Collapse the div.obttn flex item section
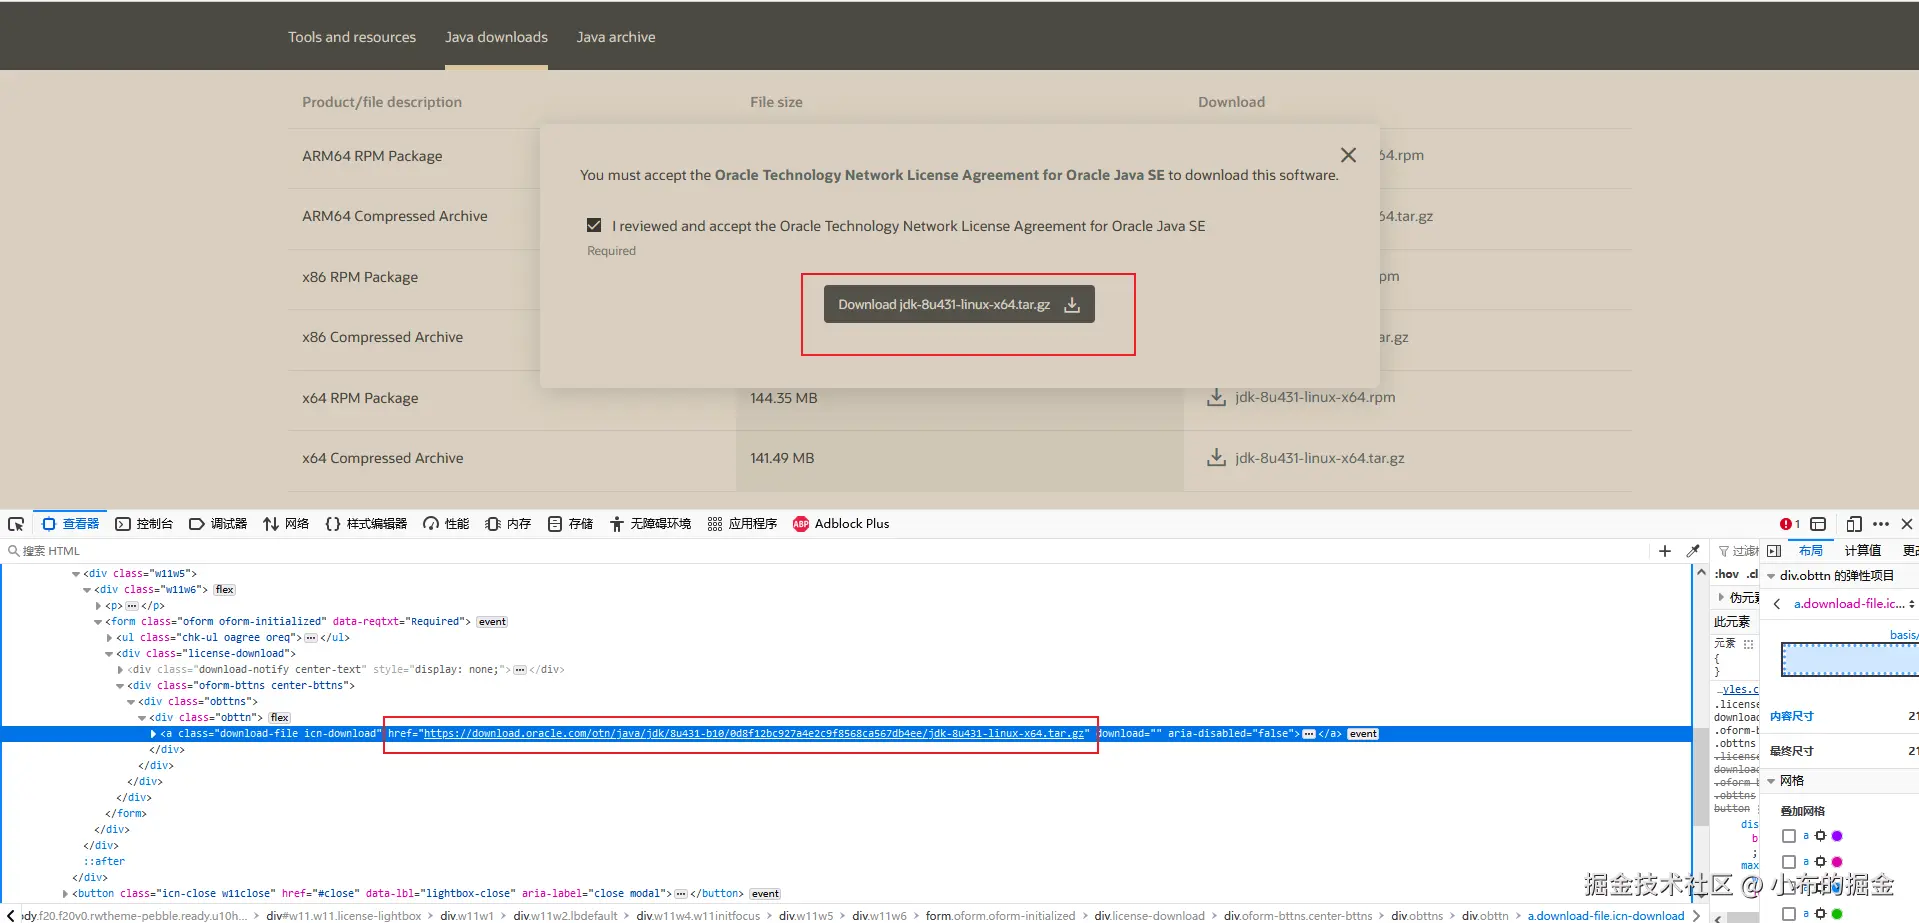The image size is (1919, 923). point(1772,576)
